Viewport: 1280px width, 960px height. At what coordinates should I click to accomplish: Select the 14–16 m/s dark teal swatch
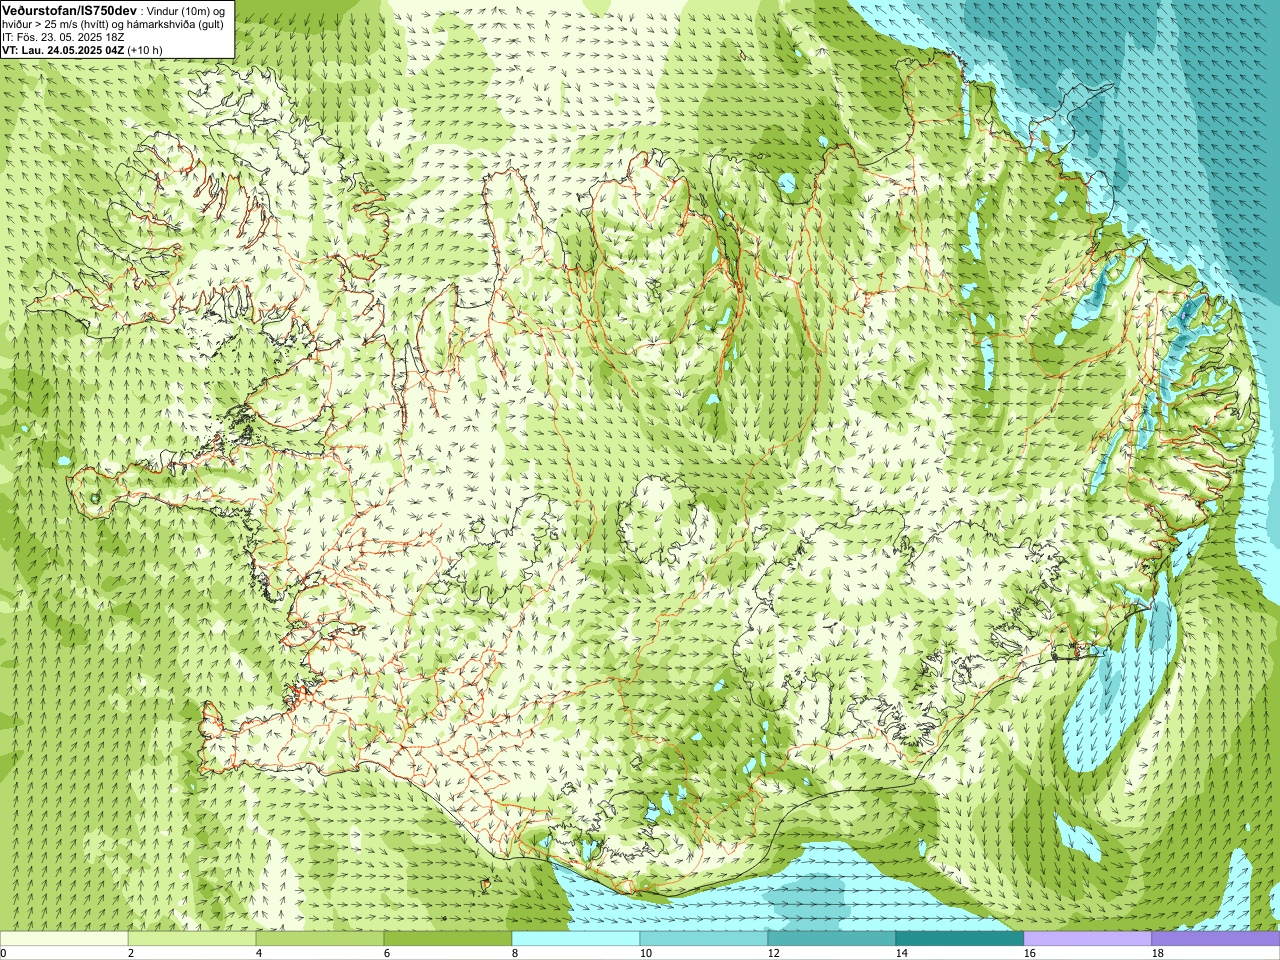point(960,939)
